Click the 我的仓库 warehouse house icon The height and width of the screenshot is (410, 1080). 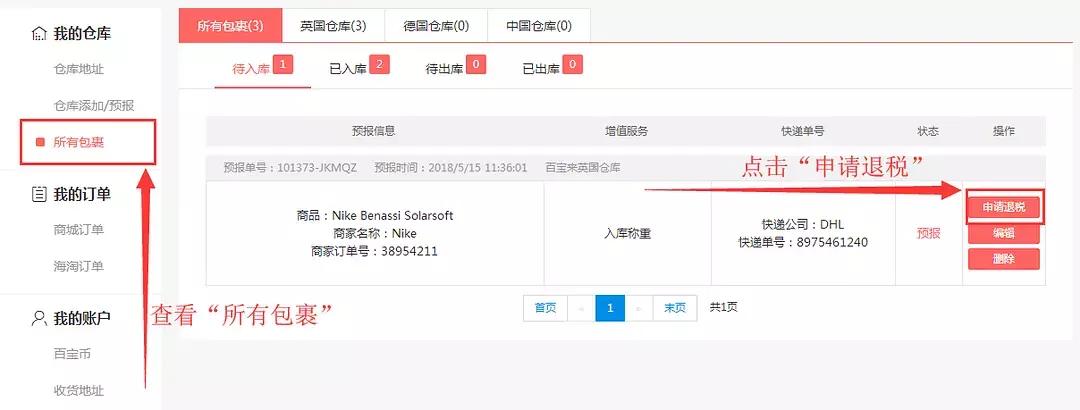point(39,34)
